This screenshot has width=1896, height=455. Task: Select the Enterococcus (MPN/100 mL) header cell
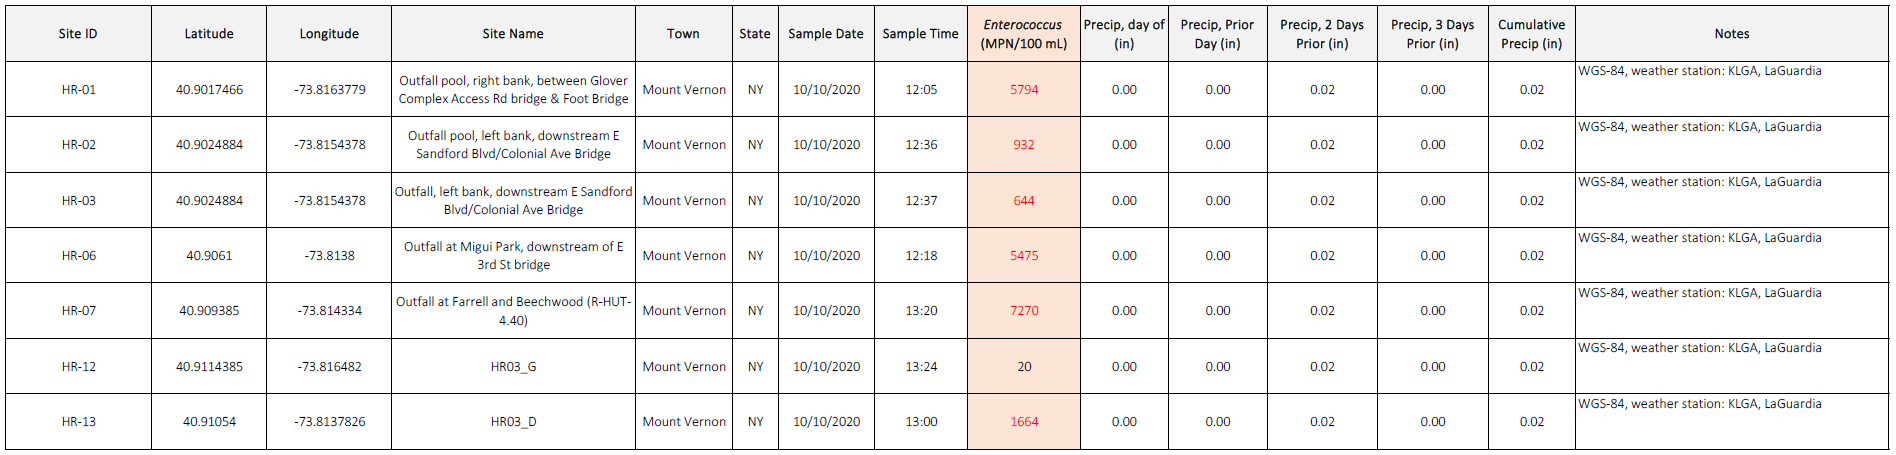pyautogui.click(x=1023, y=34)
